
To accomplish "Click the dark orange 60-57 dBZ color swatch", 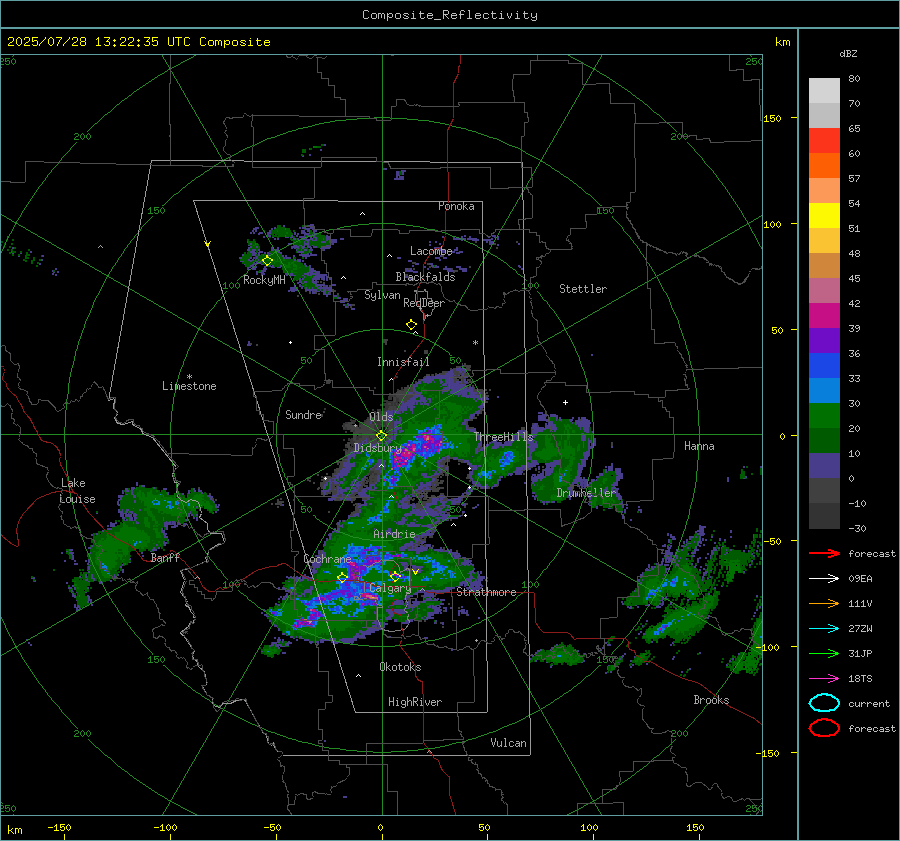I will click(x=824, y=166).
